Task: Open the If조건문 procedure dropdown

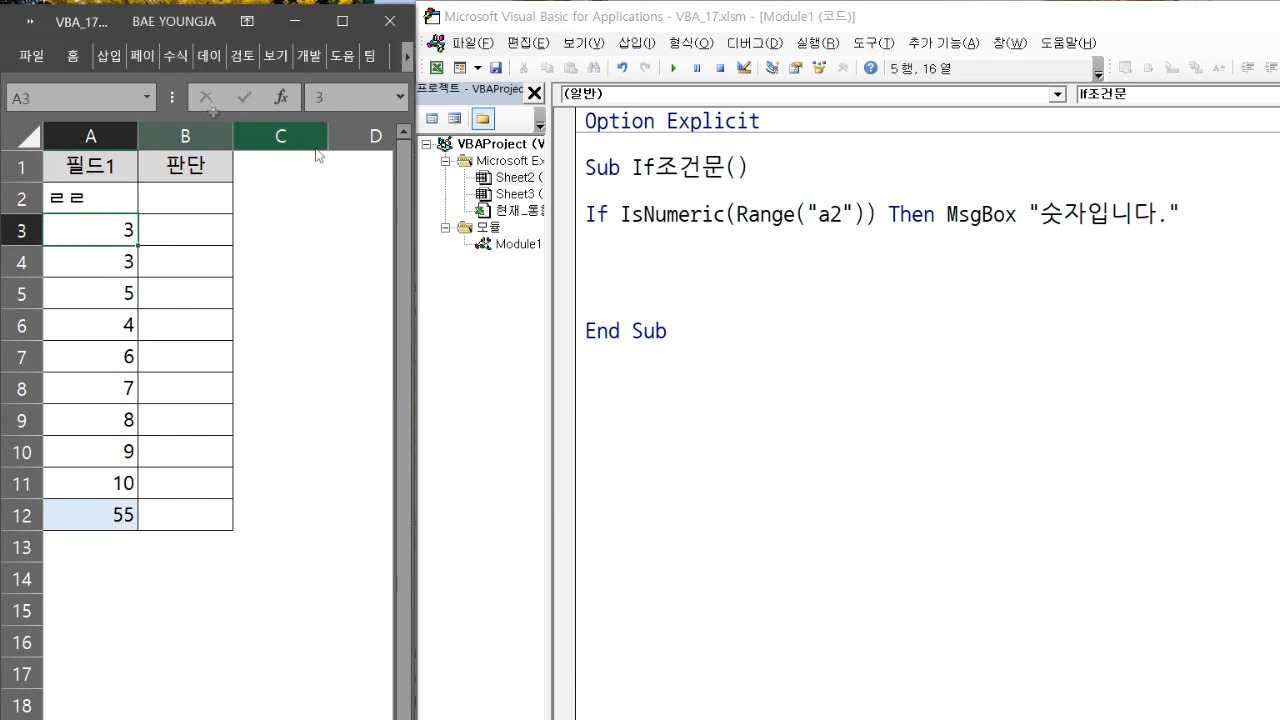Action: [x=1177, y=94]
